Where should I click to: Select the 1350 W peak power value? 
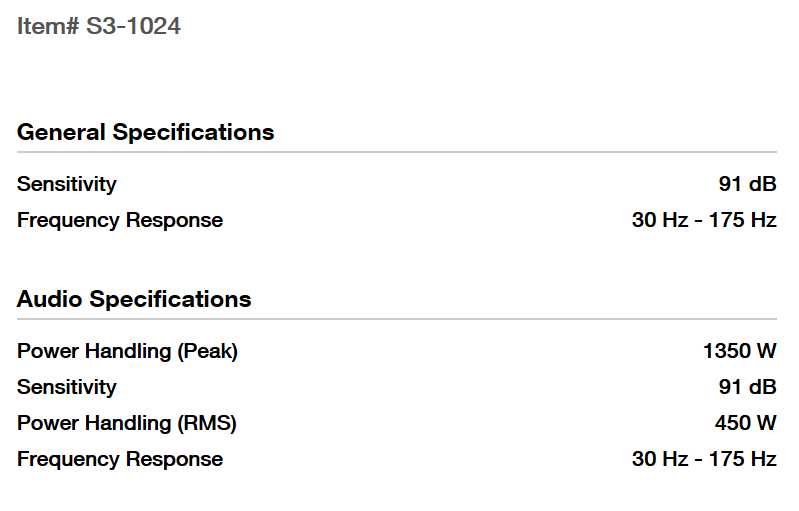pos(739,351)
